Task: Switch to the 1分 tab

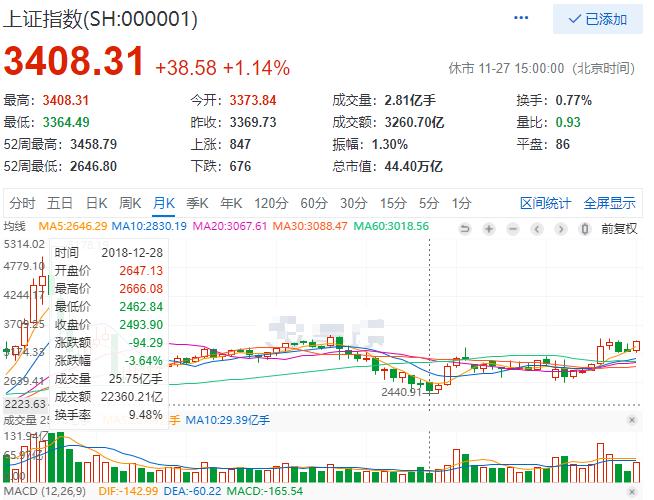Action: tap(461, 203)
